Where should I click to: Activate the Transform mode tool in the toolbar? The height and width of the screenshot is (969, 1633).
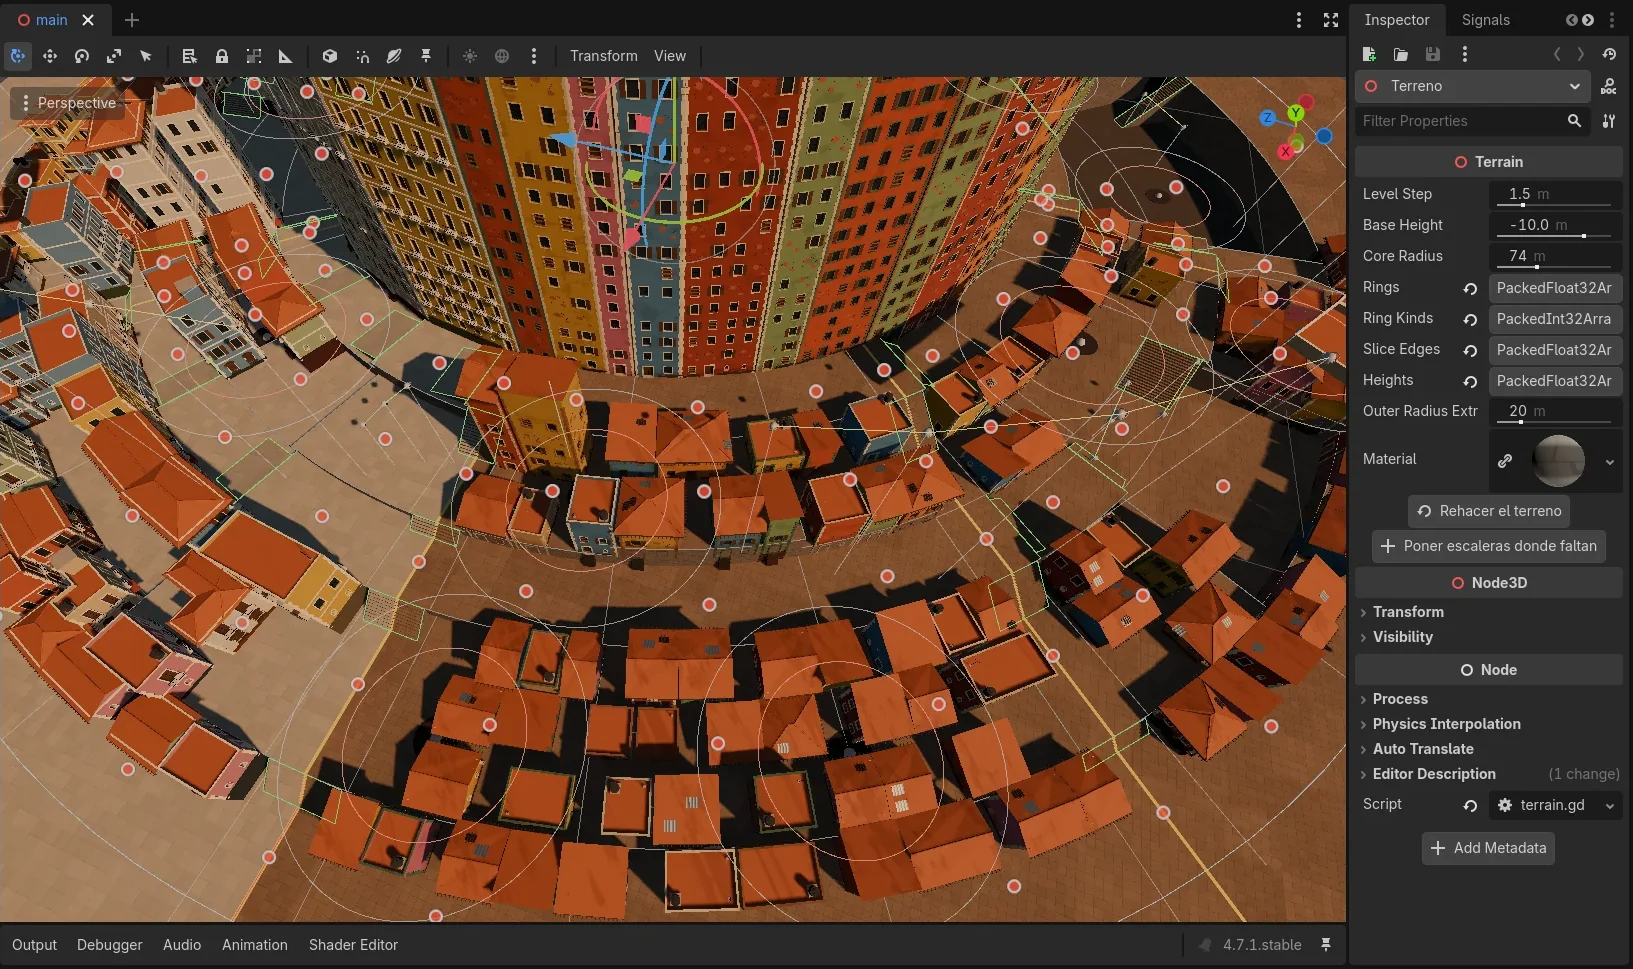(18, 56)
